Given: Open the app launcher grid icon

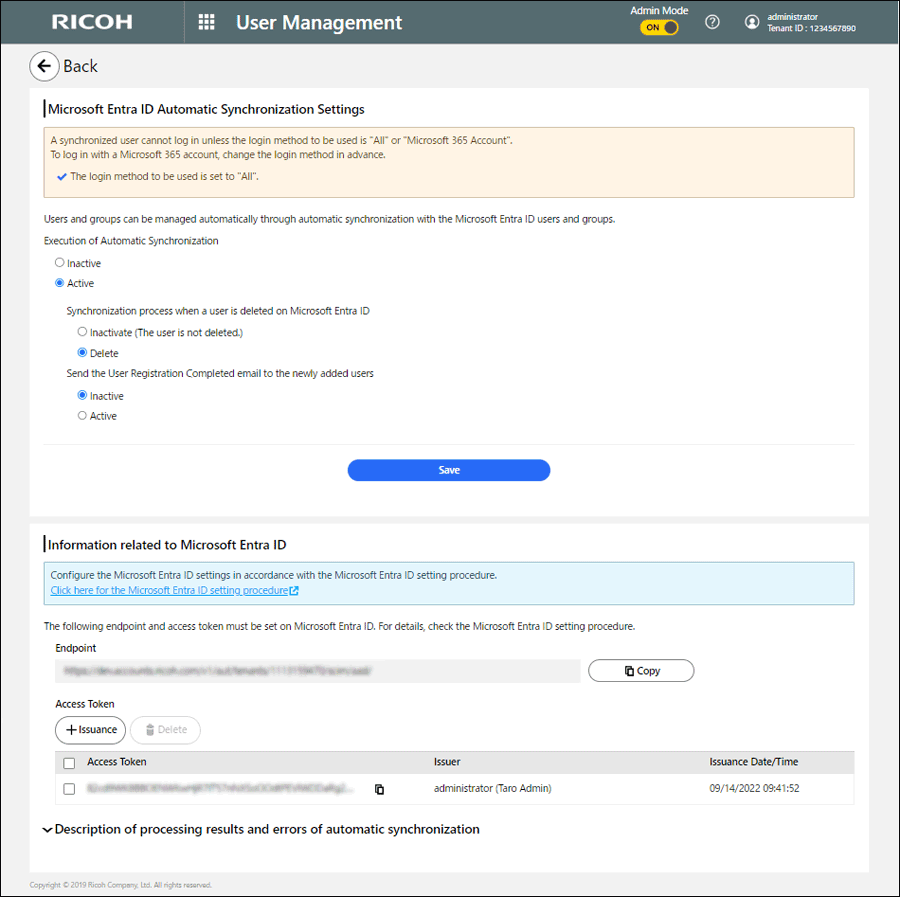Looking at the screenshot, I should (207, 22).
